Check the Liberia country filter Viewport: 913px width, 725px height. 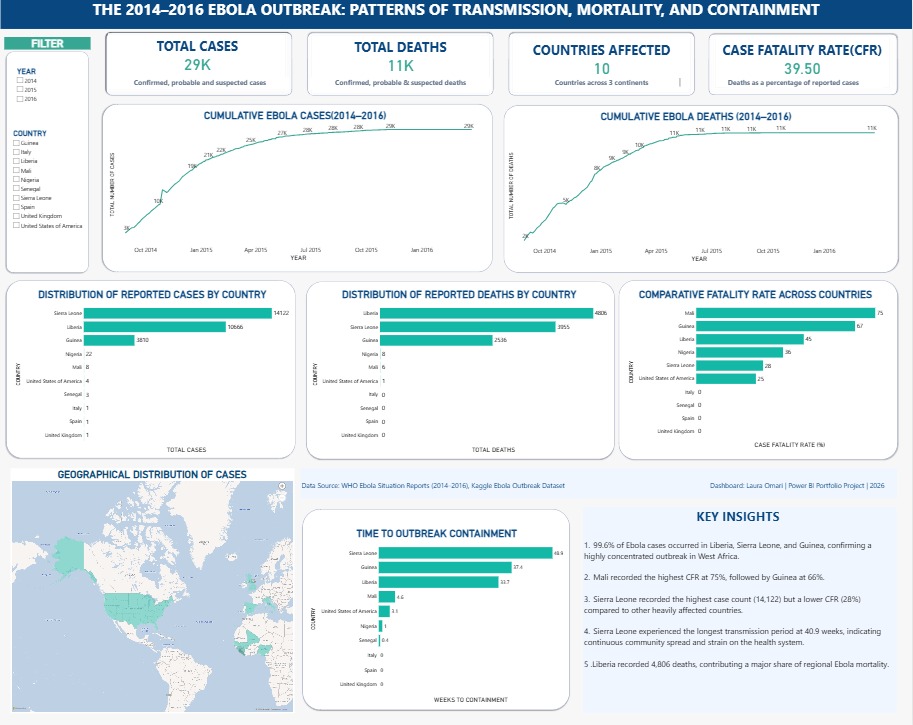tap(16, 161)
